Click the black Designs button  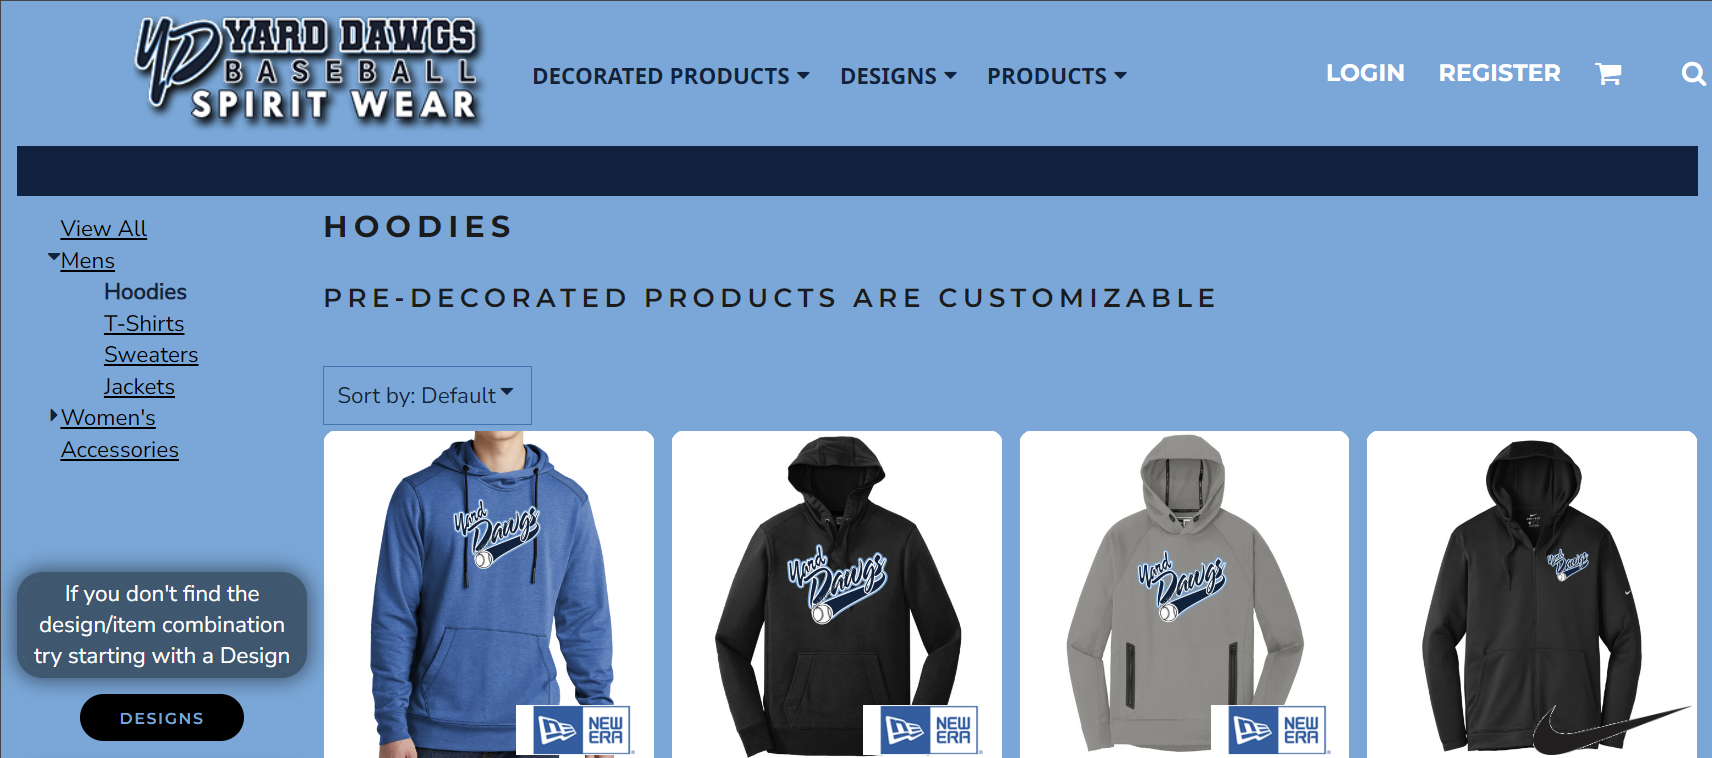(162, 718)
